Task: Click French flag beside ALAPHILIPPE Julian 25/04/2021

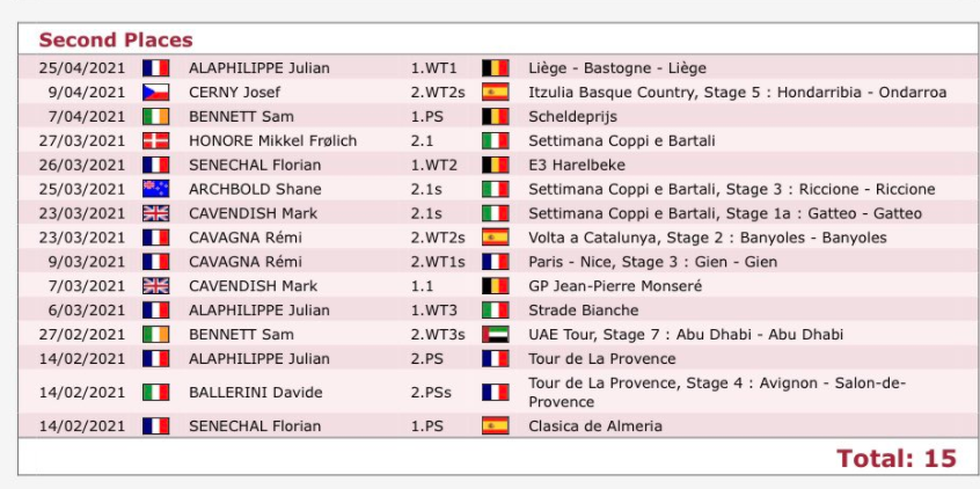Action: [156, 68]
